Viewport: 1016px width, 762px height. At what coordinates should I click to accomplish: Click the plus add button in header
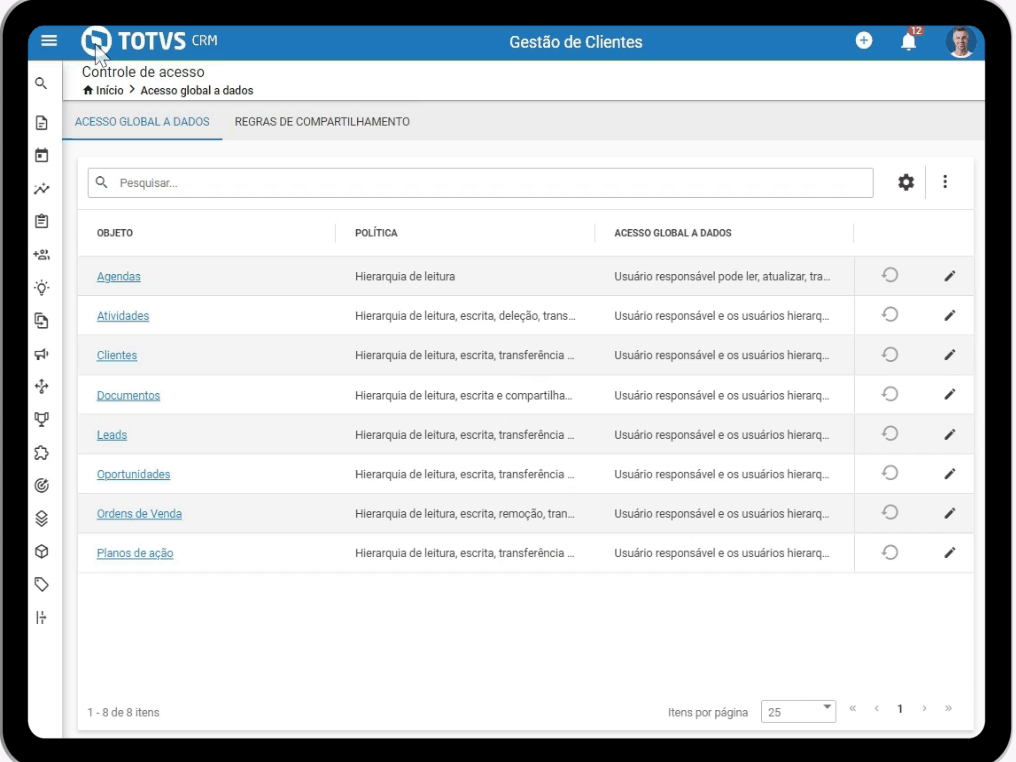click(864, 41)
